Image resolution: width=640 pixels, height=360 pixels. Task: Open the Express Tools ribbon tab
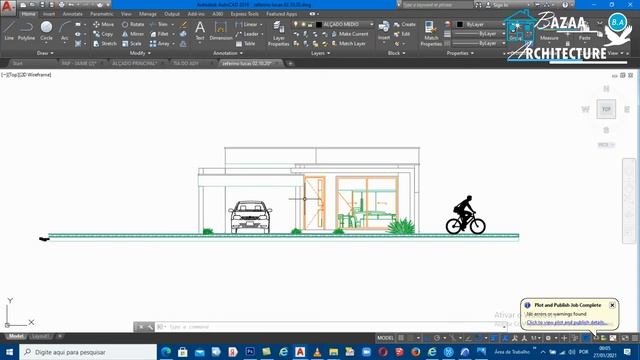tap(244, 14)
